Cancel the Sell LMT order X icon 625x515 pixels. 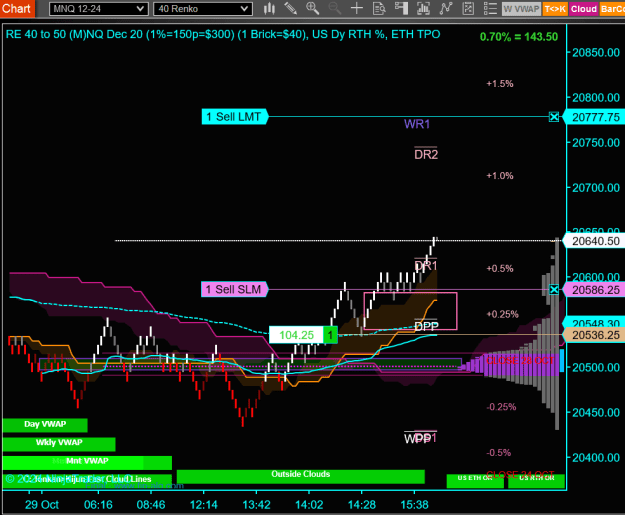coord(554,117)
